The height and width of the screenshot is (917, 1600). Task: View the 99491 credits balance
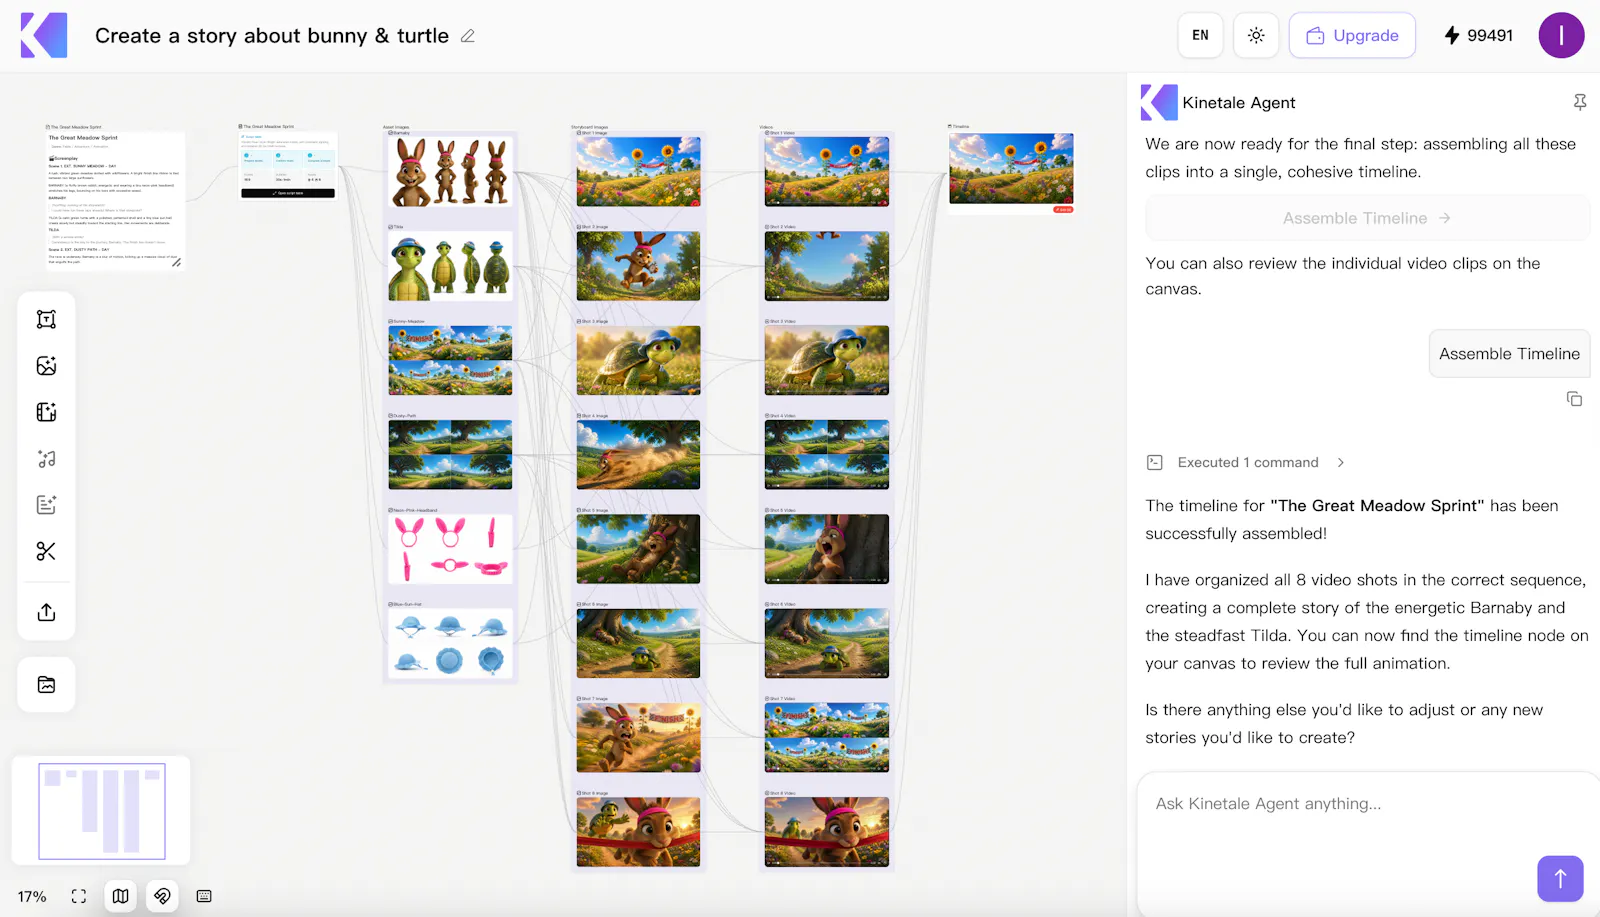[x=1478, y=35]
